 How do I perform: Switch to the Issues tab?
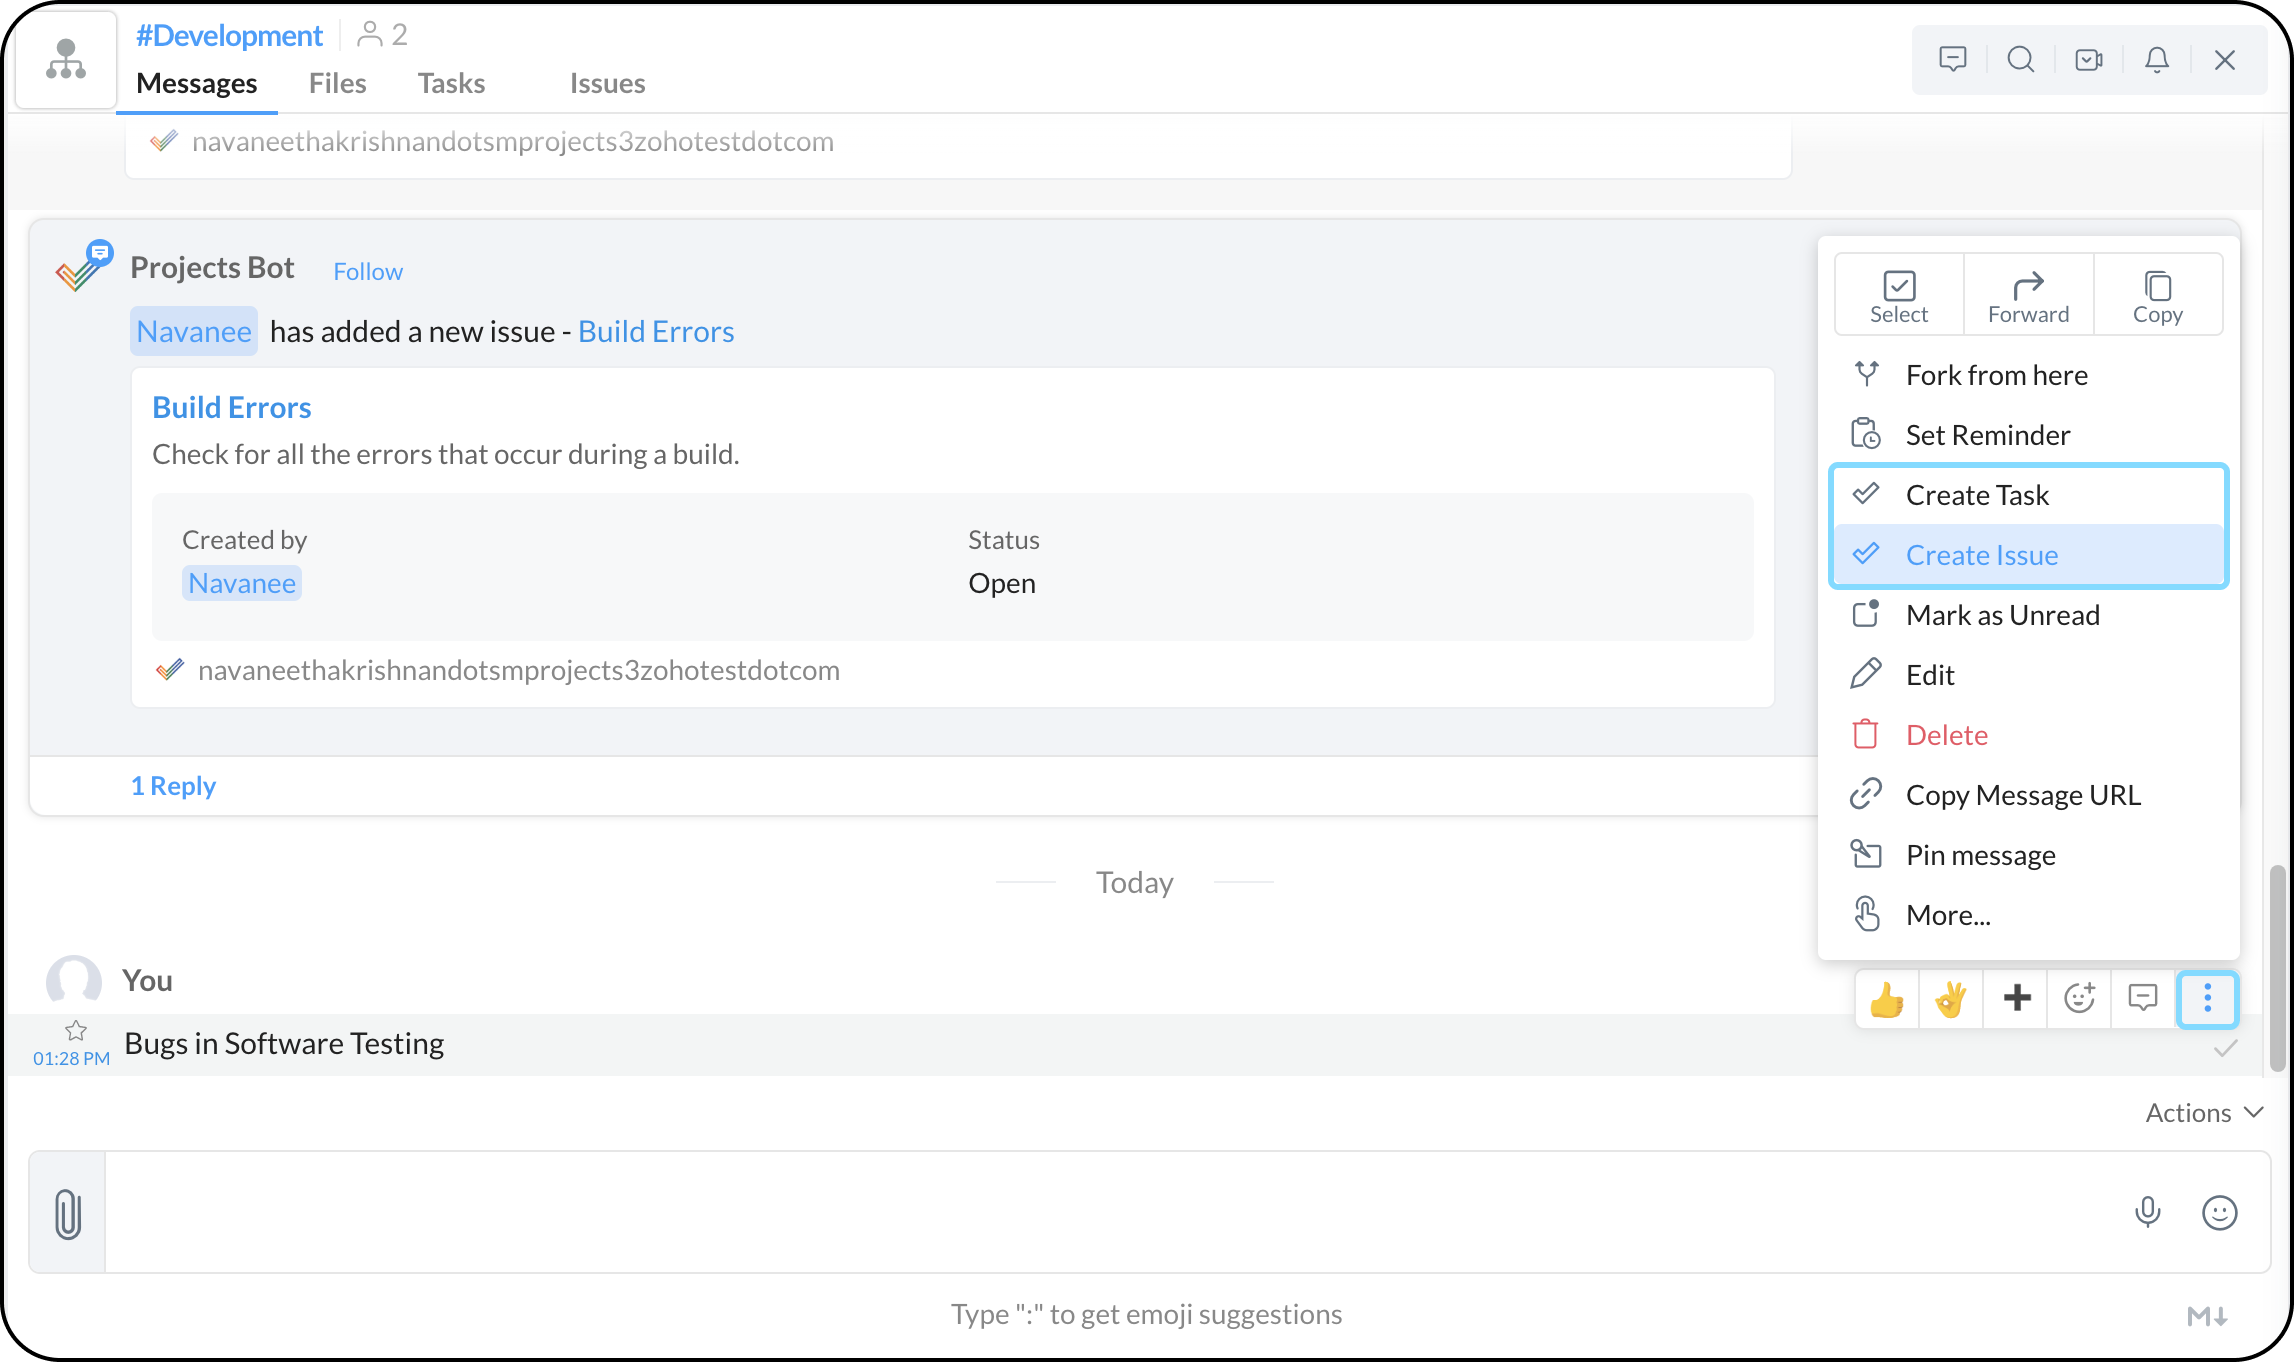607,84
